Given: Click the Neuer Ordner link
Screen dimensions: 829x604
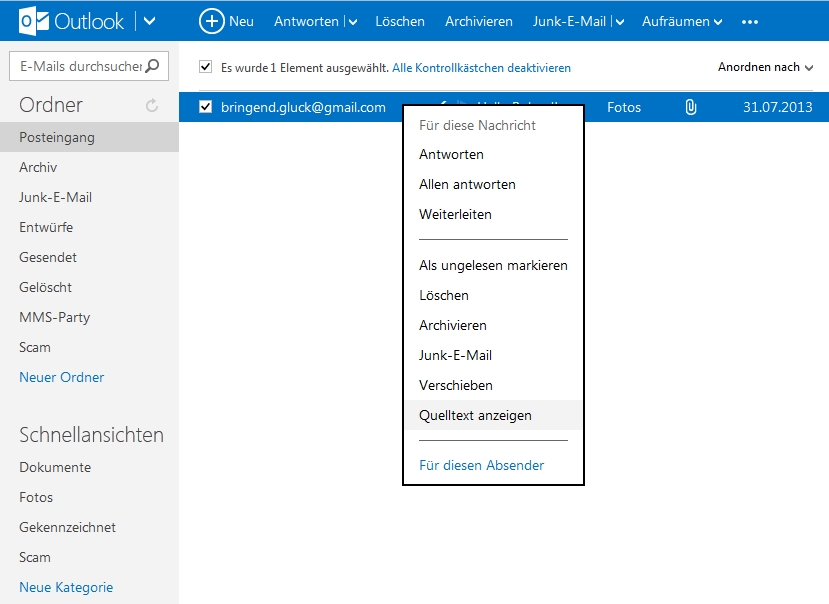Looking at the screenshot, I should [x=61, y=377].
